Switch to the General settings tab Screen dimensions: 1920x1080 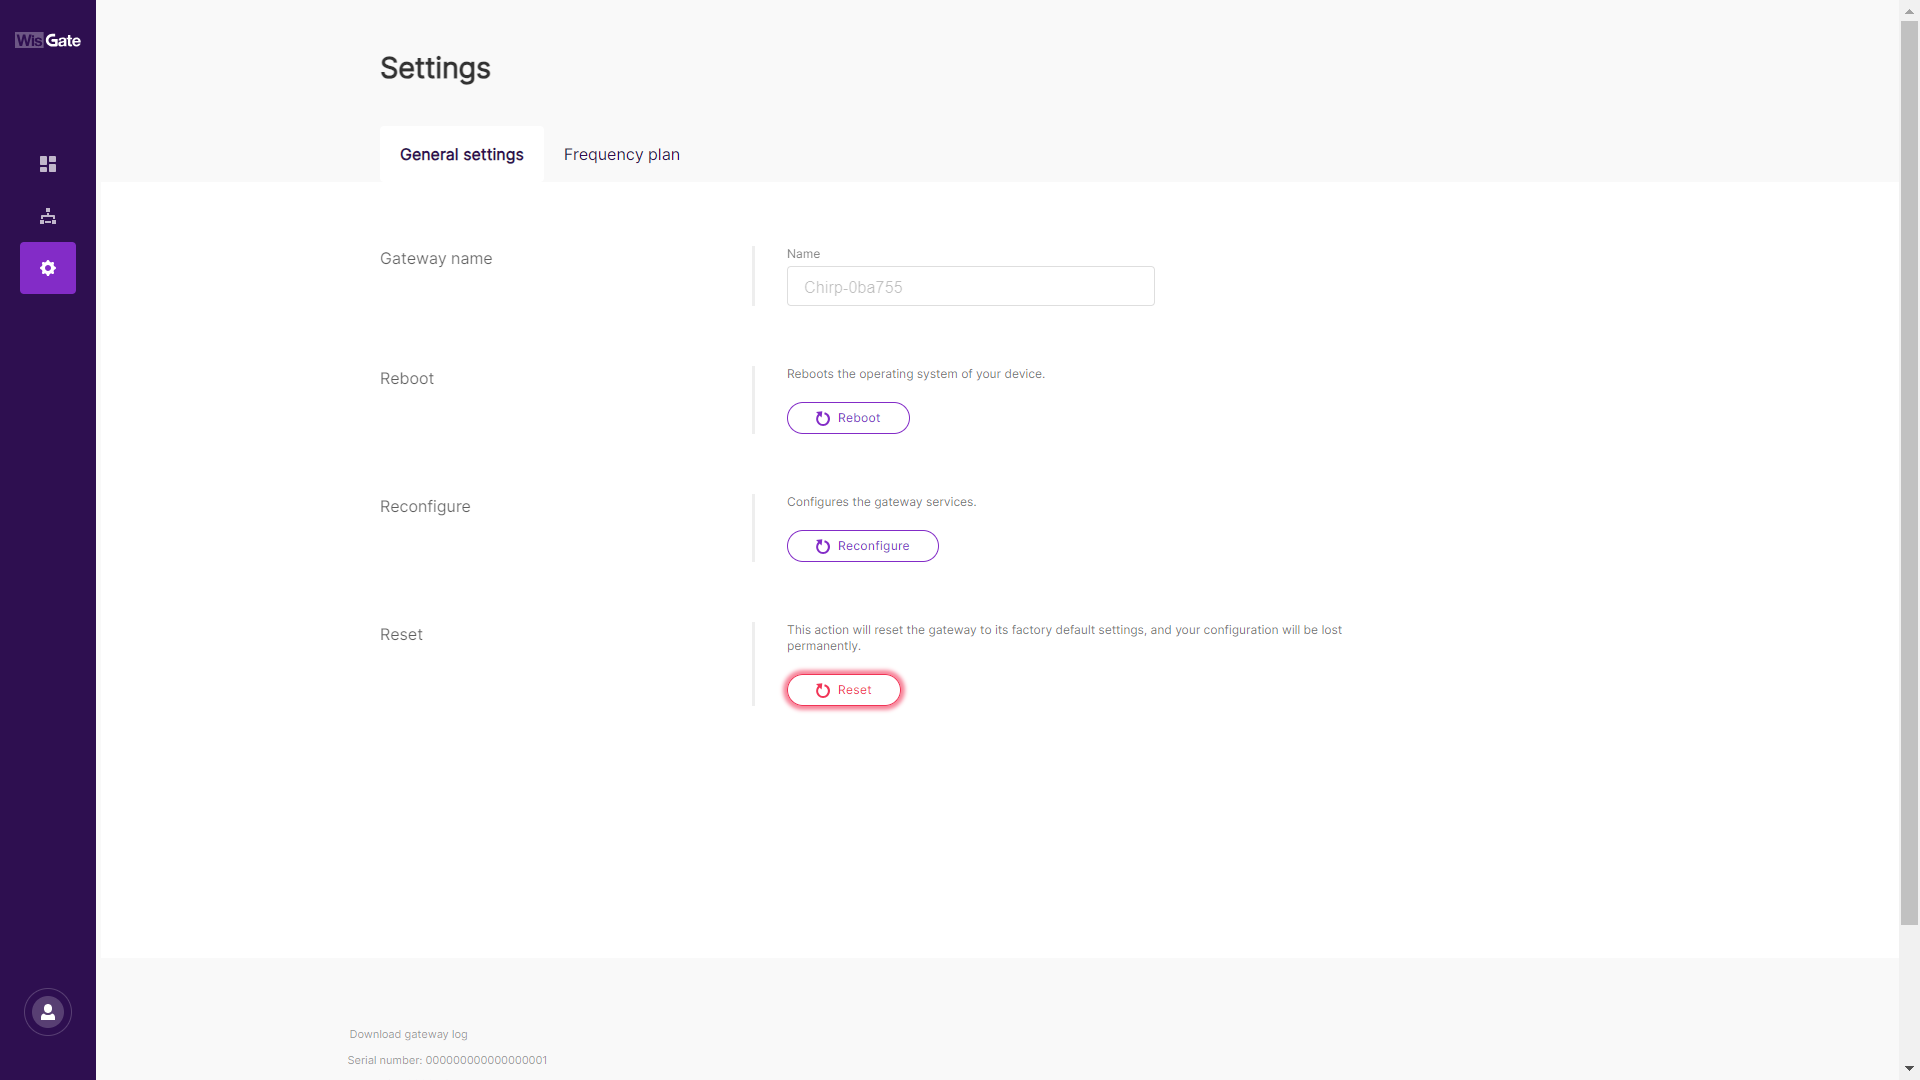(462, 154)
